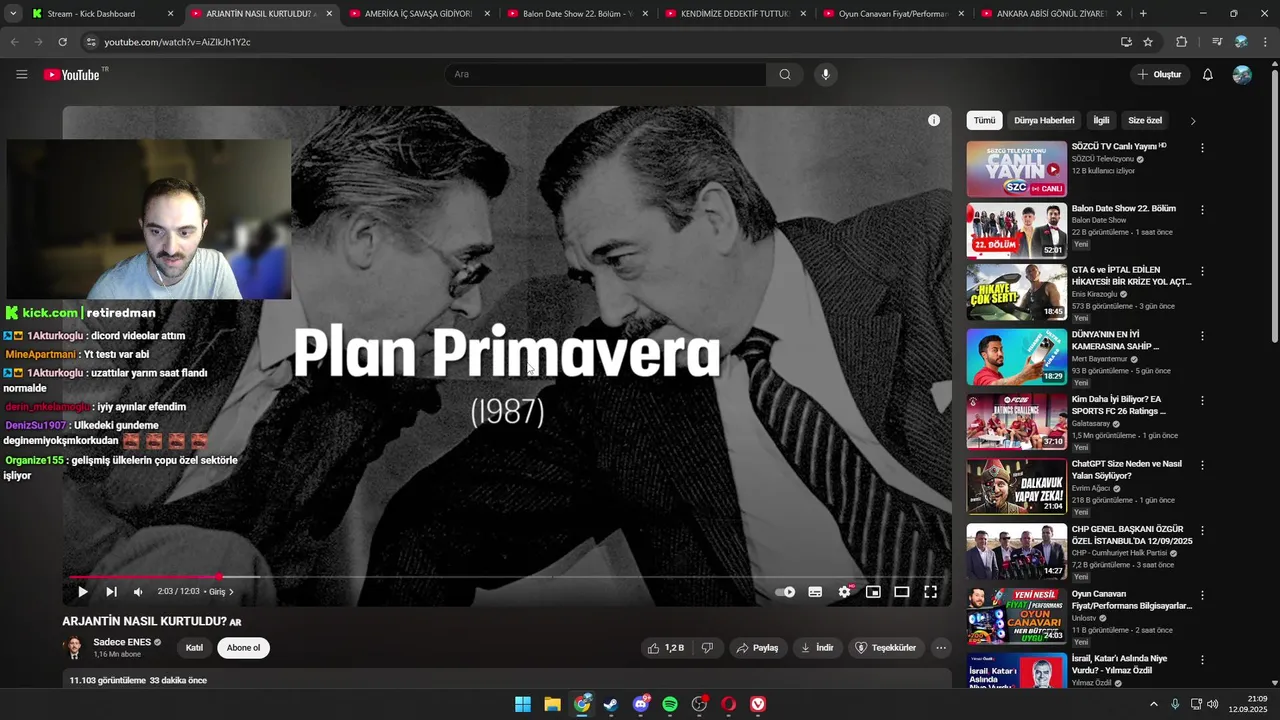The height and width of the screenshot is (720, 1280).
Task: Enter full screen mode
Action: 930,592
